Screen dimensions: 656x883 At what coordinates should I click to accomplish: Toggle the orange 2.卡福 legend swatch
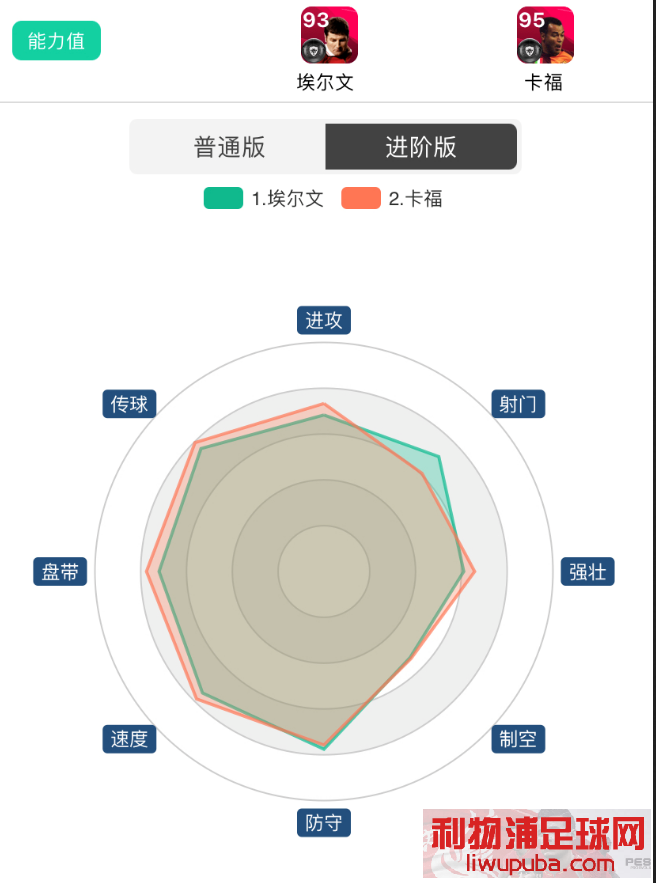click(x=361, y=198)
